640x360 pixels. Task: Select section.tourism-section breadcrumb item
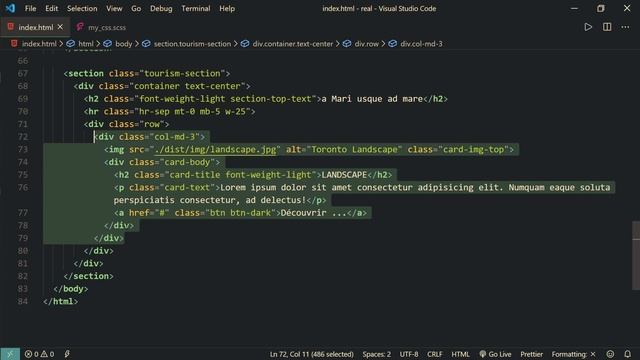pyautogui.click(x=192, y=44)
